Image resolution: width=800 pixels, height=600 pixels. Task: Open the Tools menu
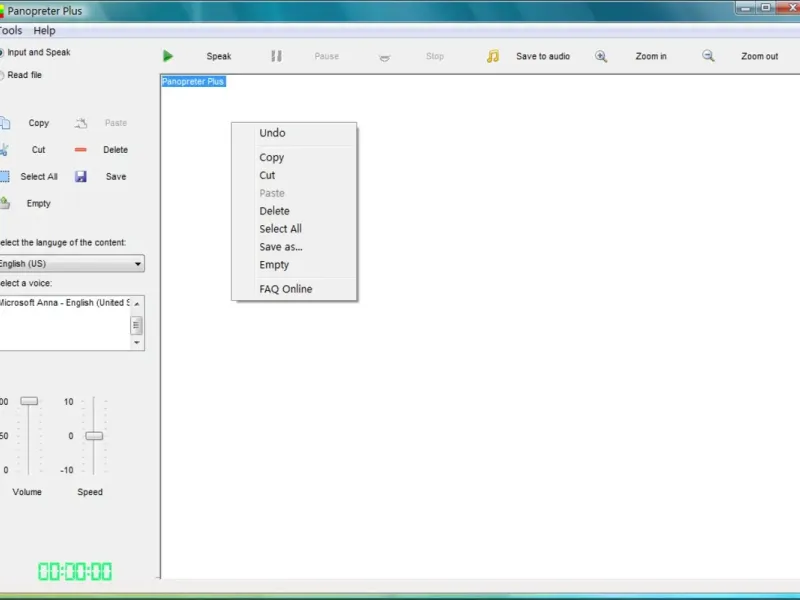tap(10, 31)
